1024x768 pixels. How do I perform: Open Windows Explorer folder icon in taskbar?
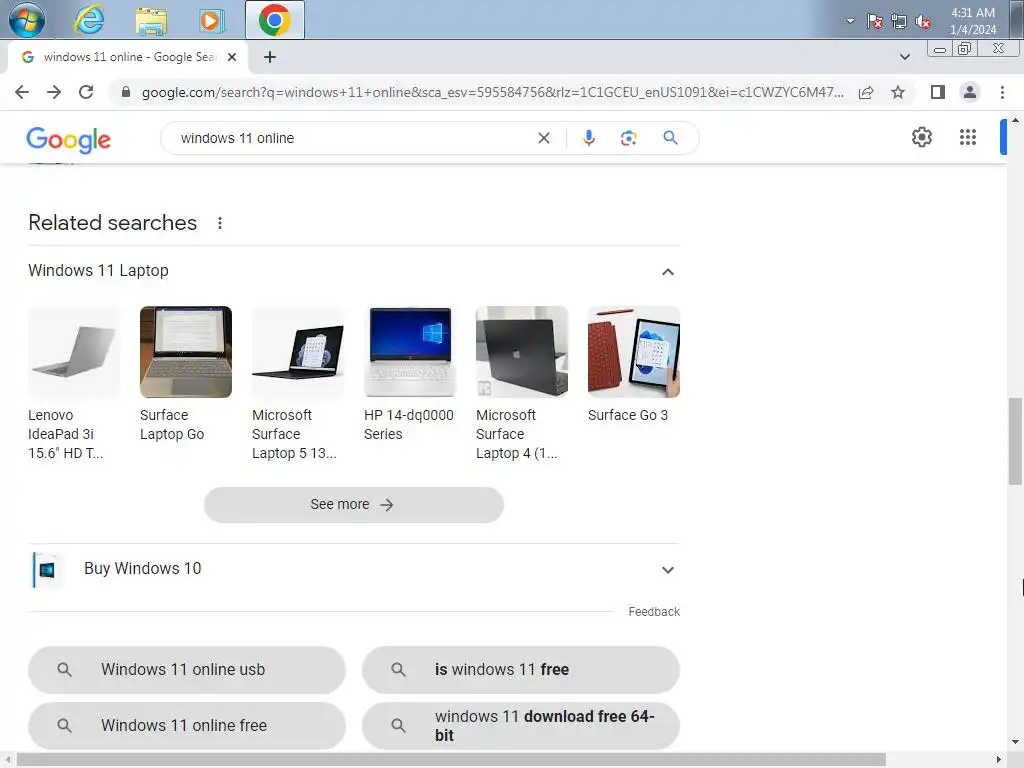[x=151, y=20]
